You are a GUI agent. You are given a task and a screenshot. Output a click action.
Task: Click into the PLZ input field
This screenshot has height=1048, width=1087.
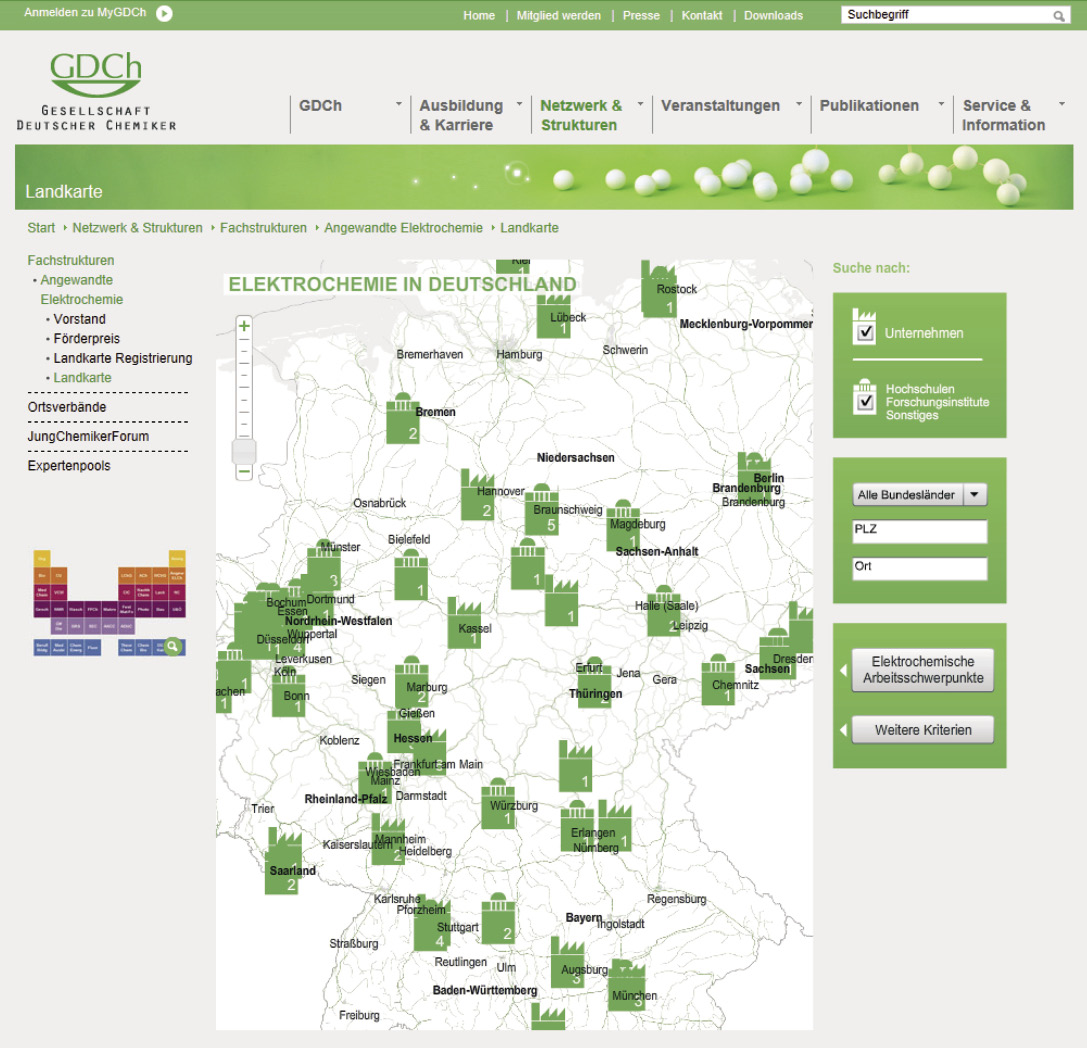(x=919, y=531)
